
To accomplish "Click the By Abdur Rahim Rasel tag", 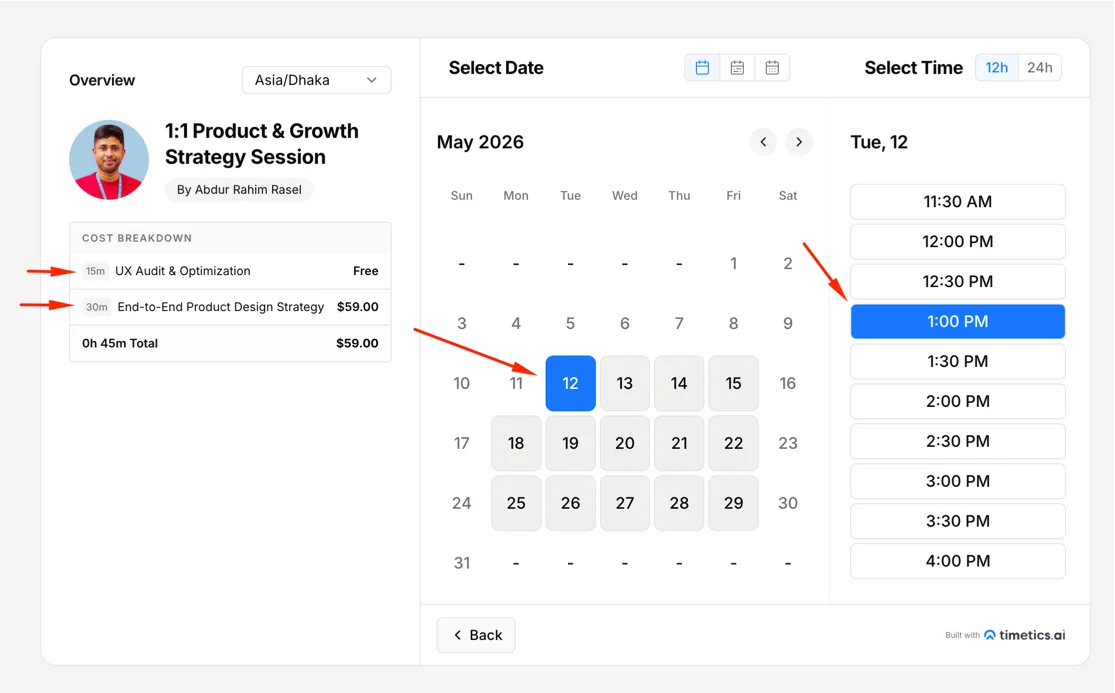I will (x=239, y=190).
